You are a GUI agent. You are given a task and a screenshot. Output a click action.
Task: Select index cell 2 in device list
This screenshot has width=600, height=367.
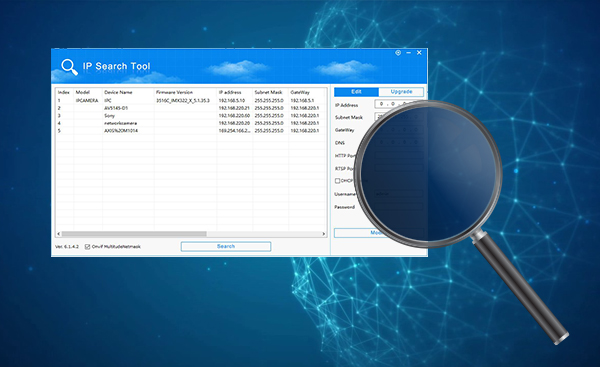click(59, 108)
